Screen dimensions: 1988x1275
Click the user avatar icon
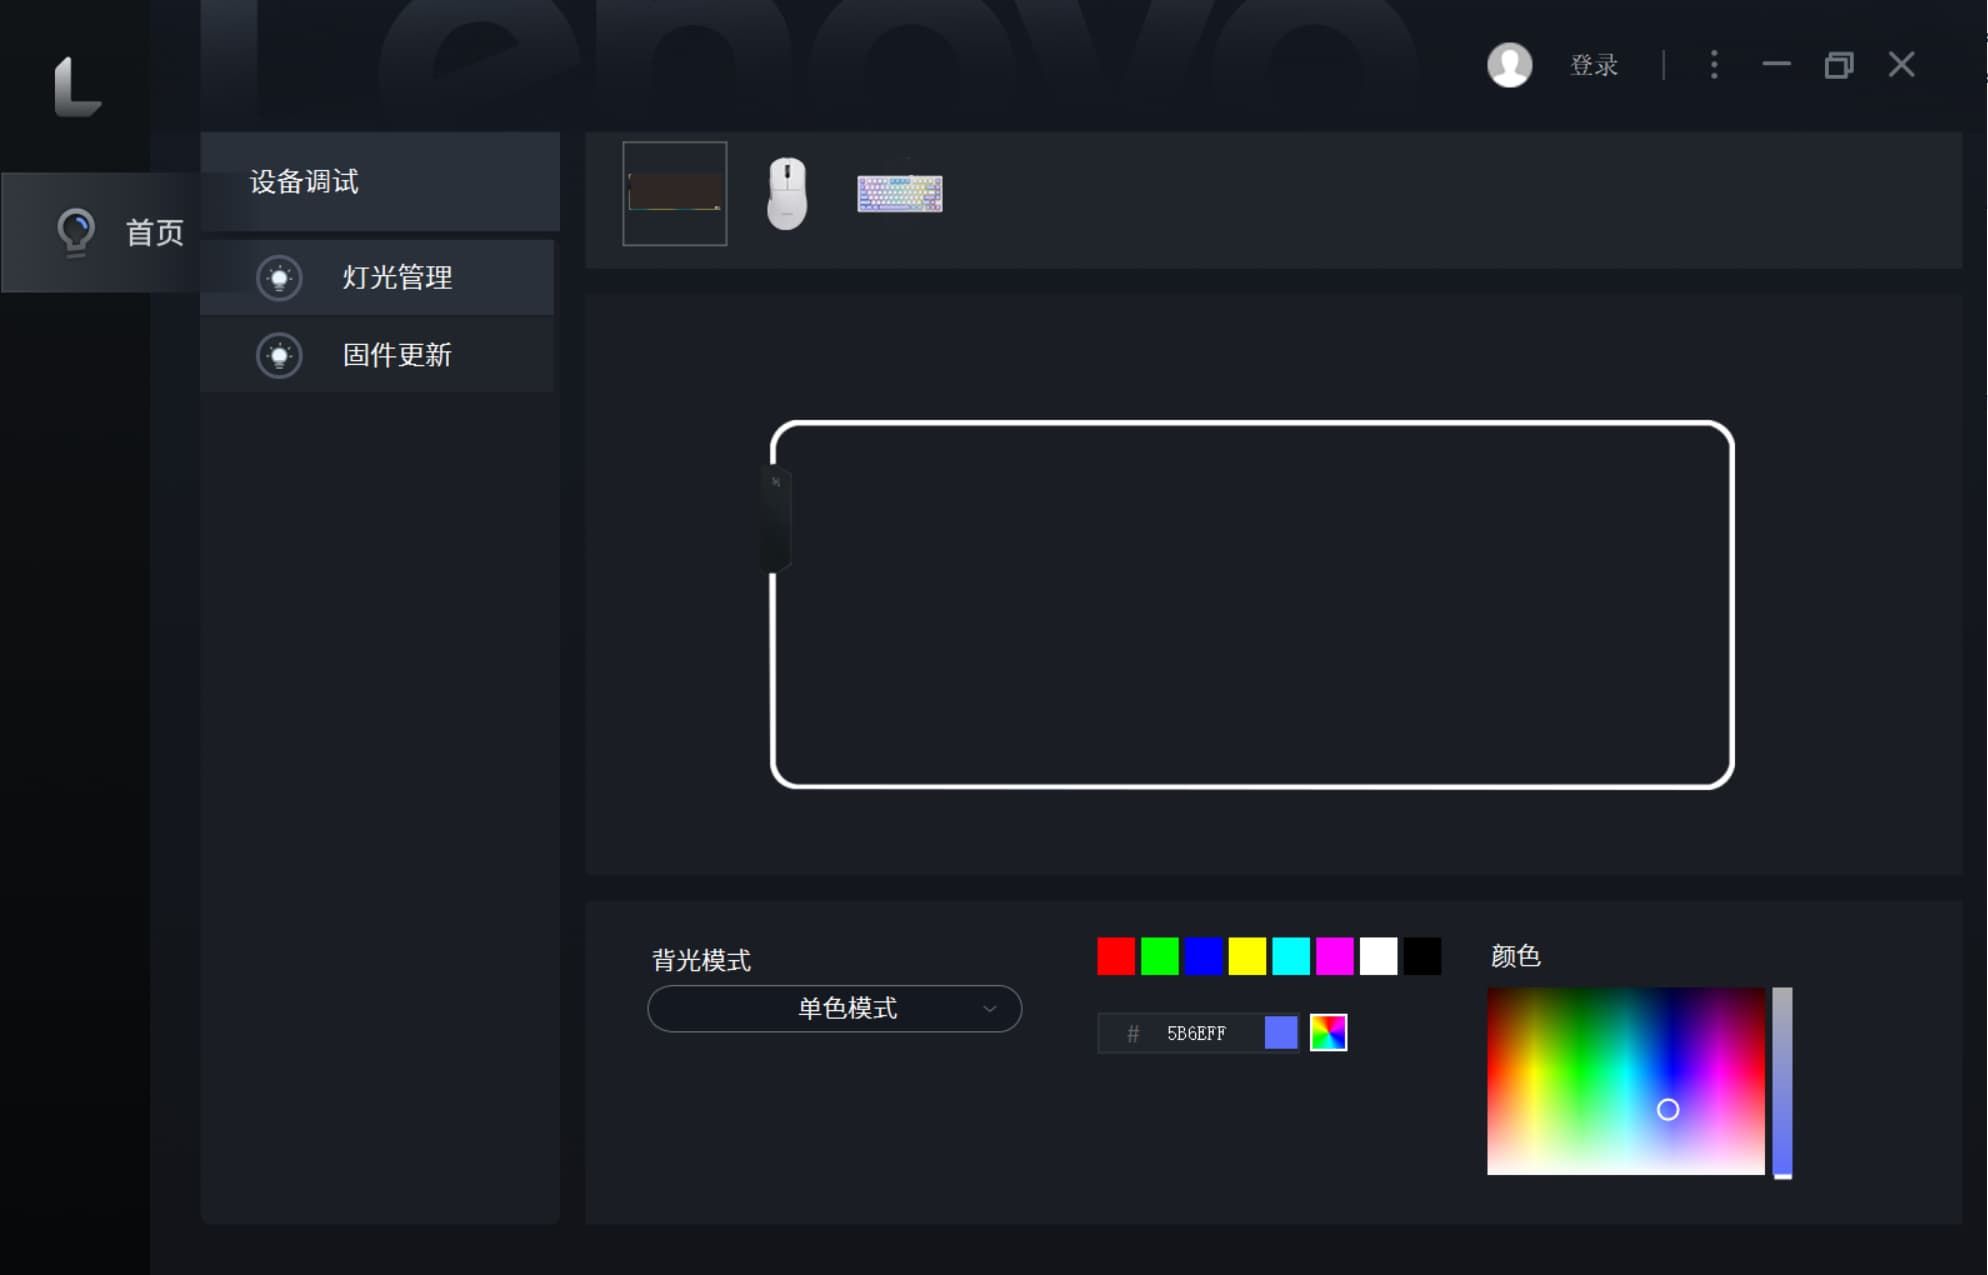(x=1509, y=65)
